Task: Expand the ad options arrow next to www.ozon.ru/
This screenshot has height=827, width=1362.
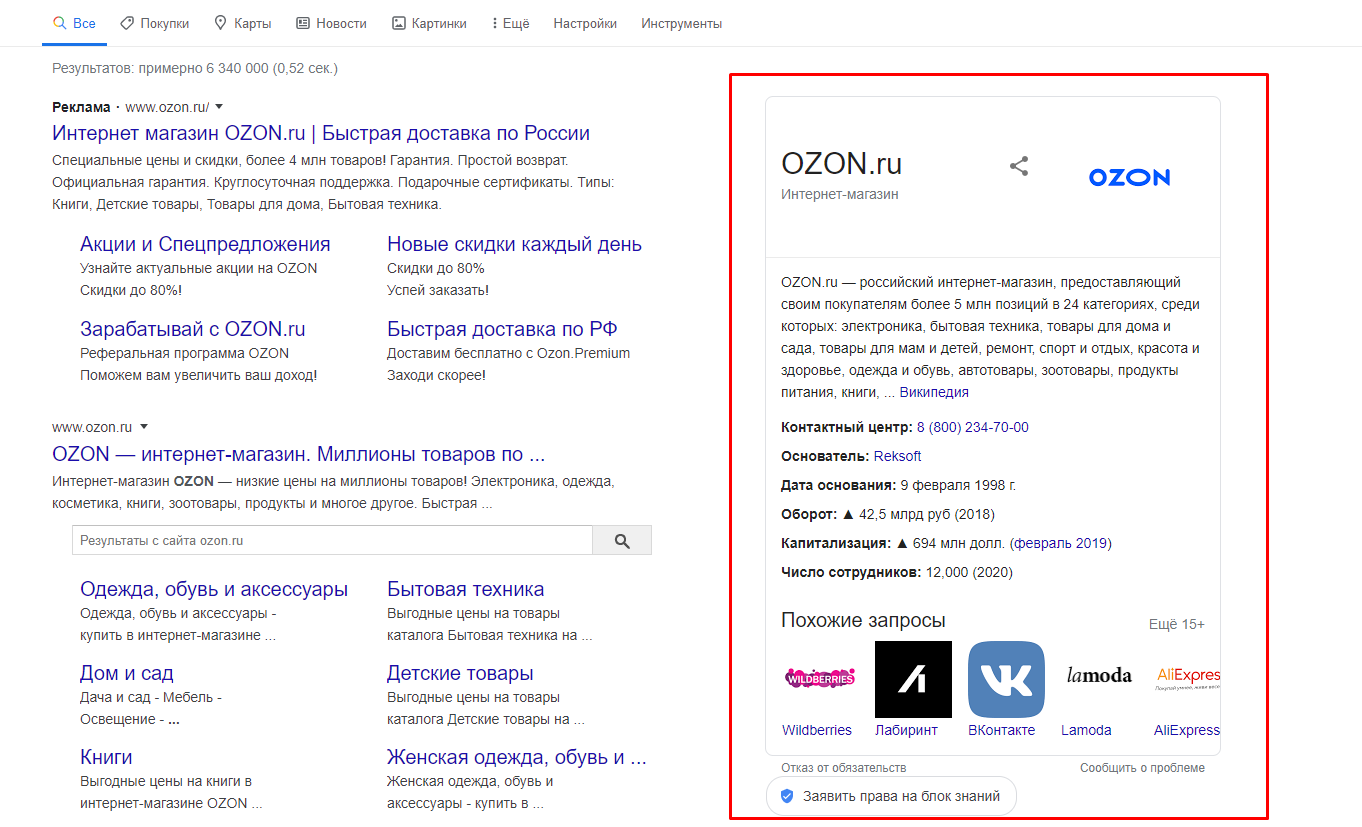Action: tap(219, 107)
